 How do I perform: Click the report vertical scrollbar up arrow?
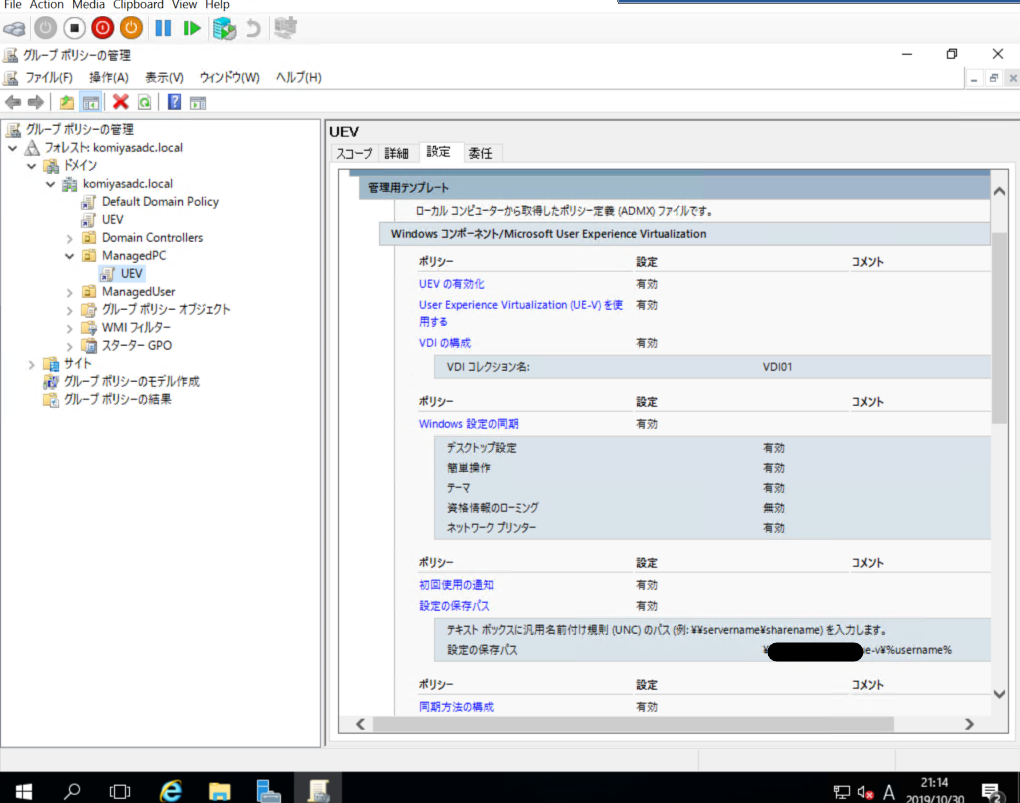(1000, 191)
